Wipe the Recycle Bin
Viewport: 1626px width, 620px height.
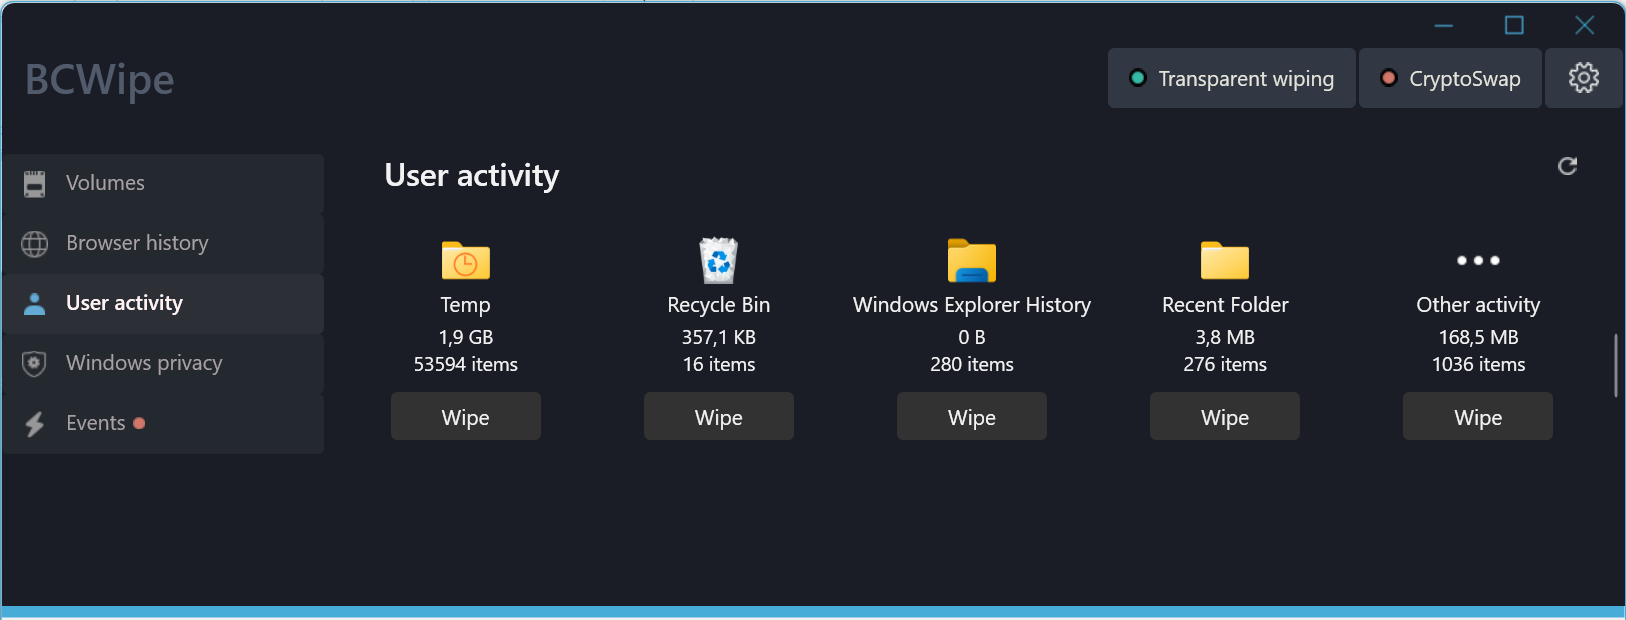pos(719,416)
